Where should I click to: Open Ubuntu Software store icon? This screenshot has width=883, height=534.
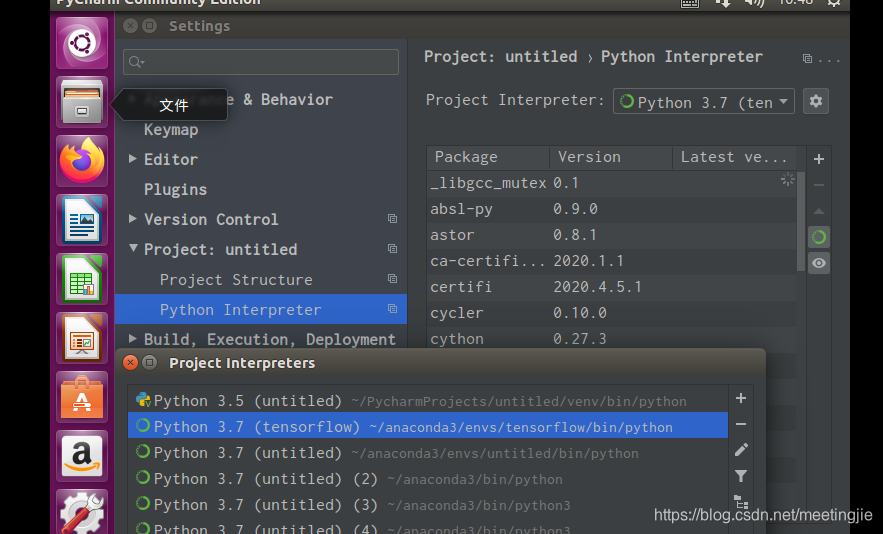click(82, 398)
